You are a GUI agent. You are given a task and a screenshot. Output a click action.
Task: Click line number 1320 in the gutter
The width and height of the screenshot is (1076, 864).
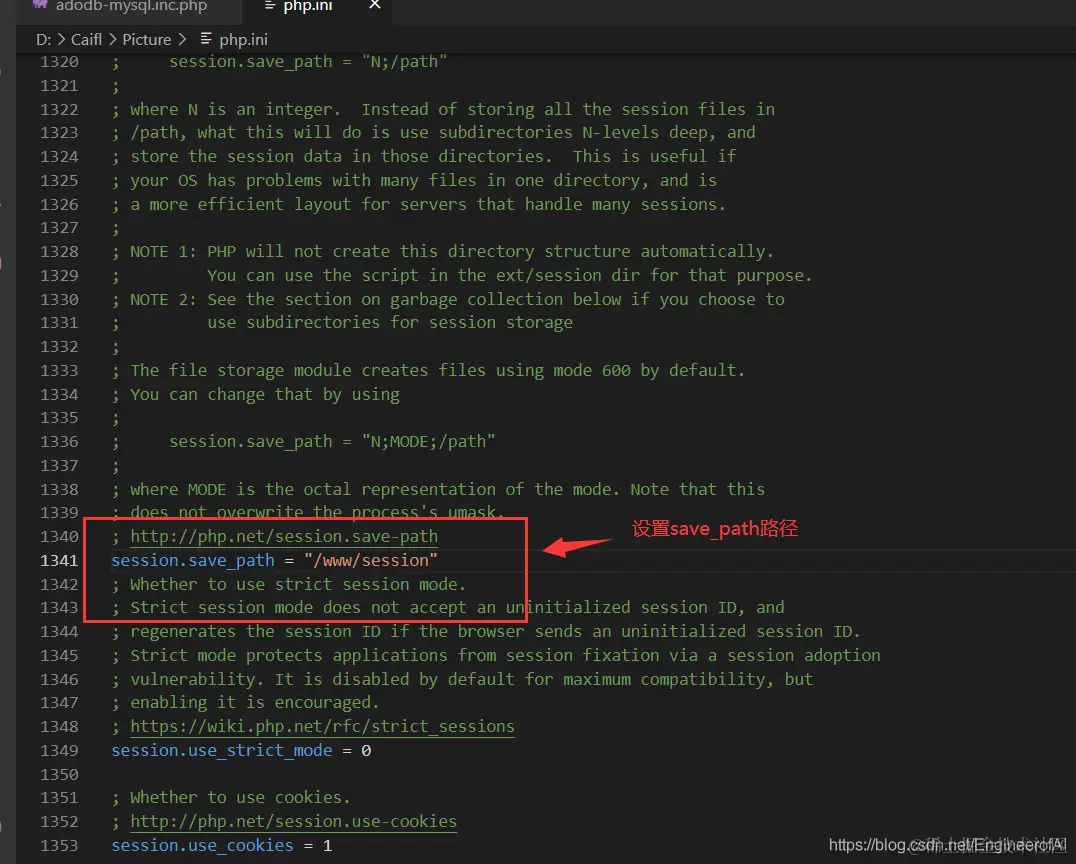tap(59, 62)
